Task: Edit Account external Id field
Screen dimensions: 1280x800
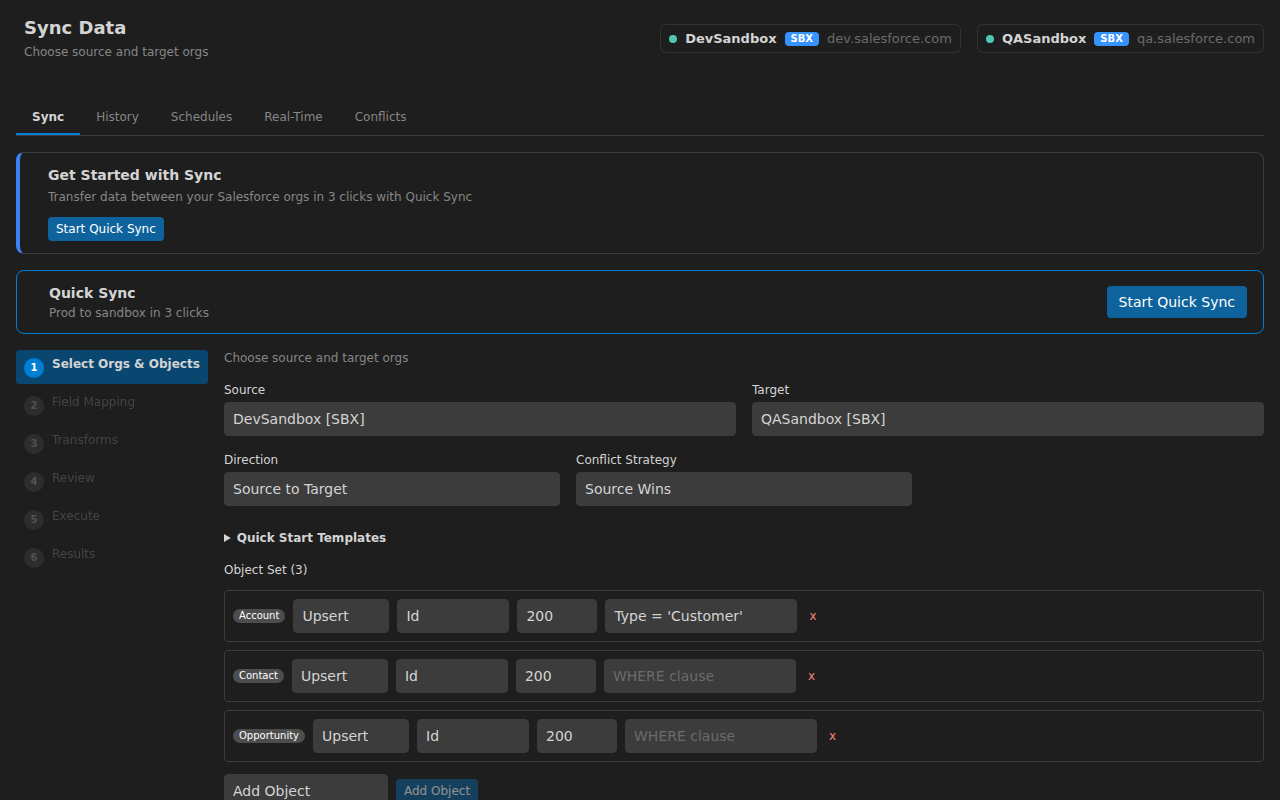Action: coord(453,616)
